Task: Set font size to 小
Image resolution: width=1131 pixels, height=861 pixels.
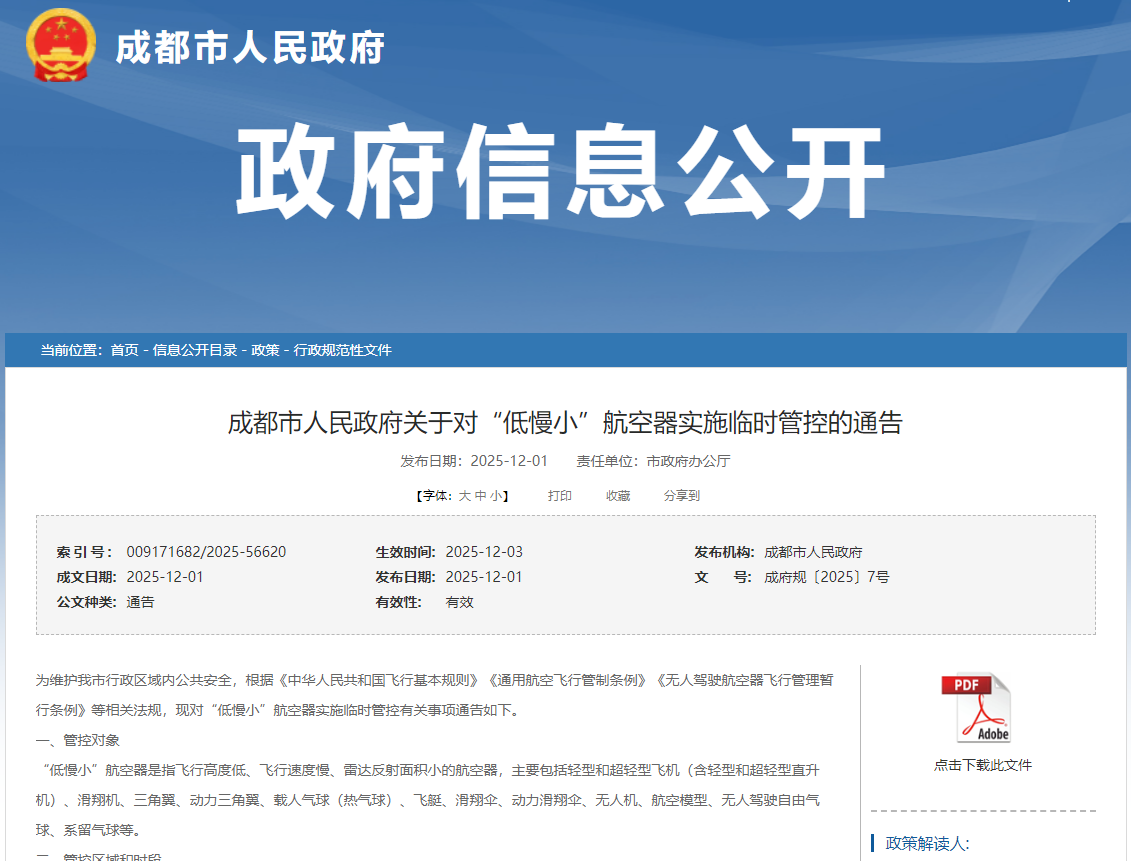Action: 496,496
